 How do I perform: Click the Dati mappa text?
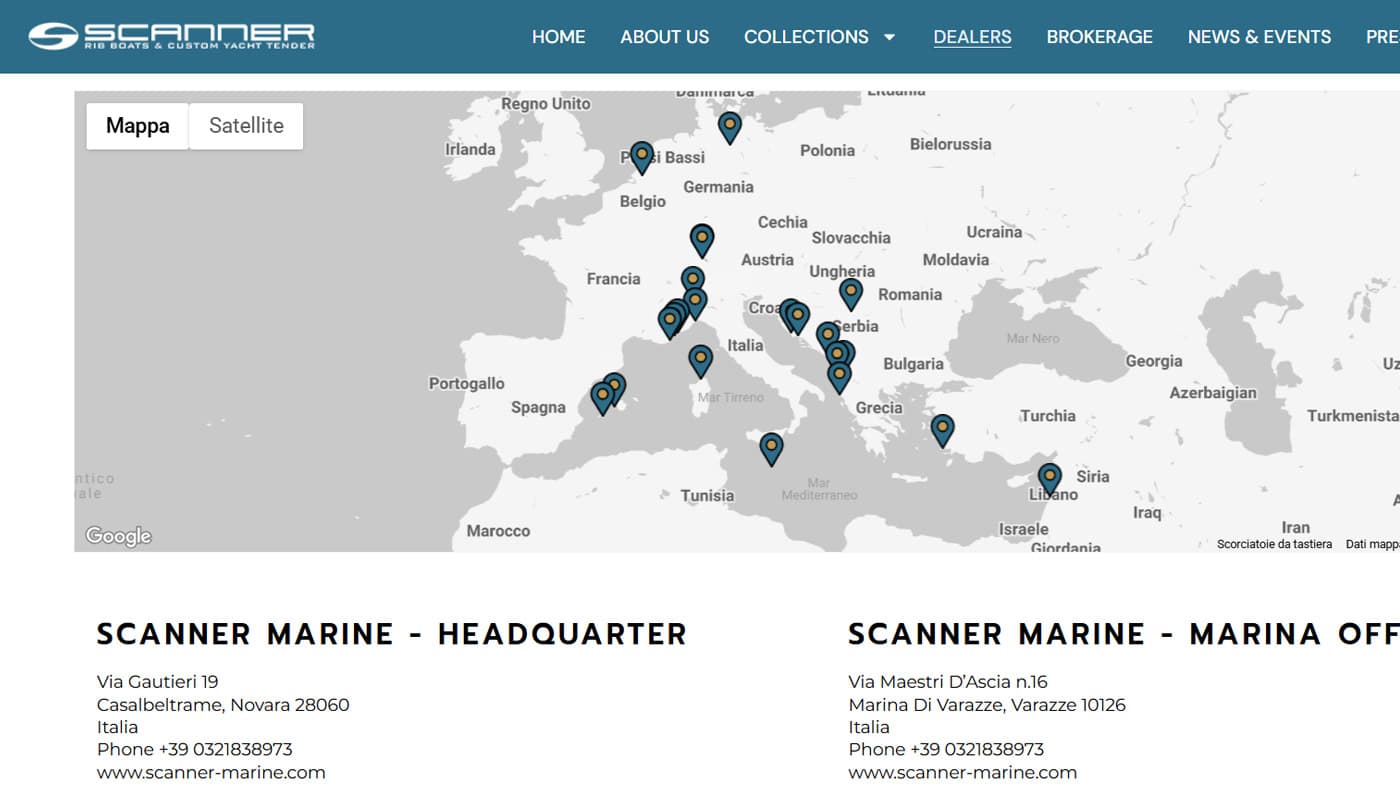[x=1370, y=544]
